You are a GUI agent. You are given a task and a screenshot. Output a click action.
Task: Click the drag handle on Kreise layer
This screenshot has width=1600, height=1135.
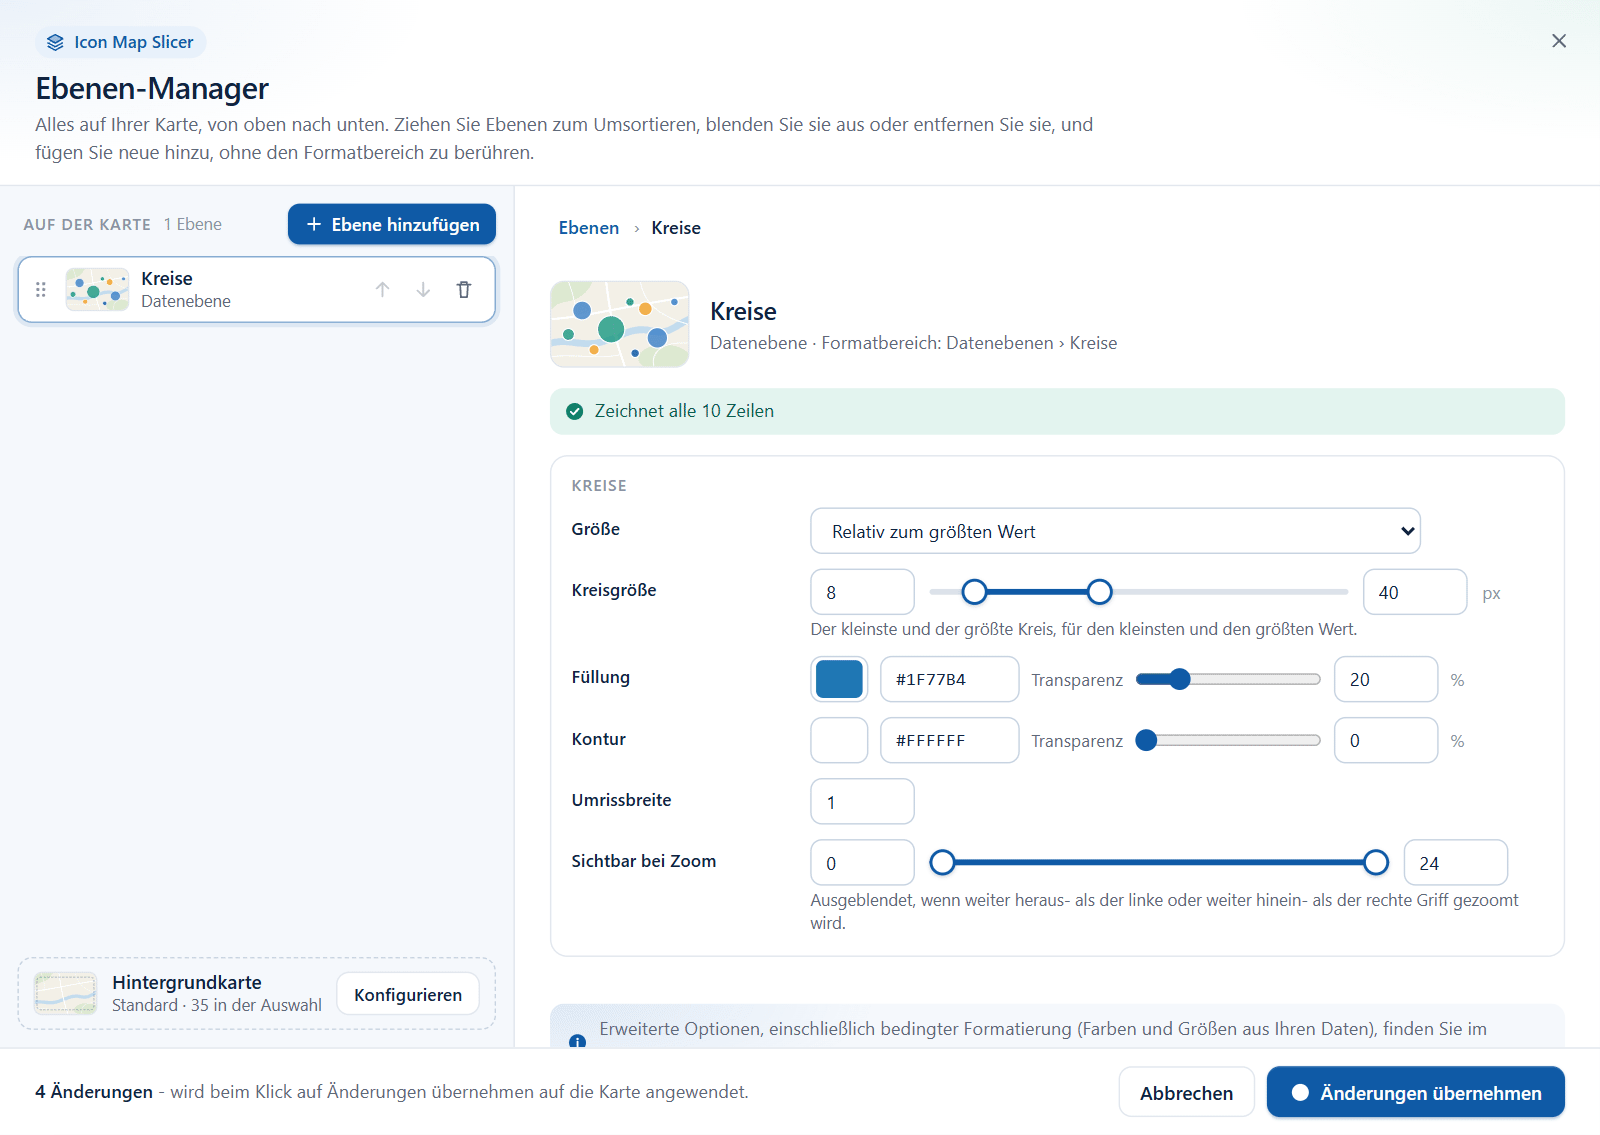pos(41,290)
